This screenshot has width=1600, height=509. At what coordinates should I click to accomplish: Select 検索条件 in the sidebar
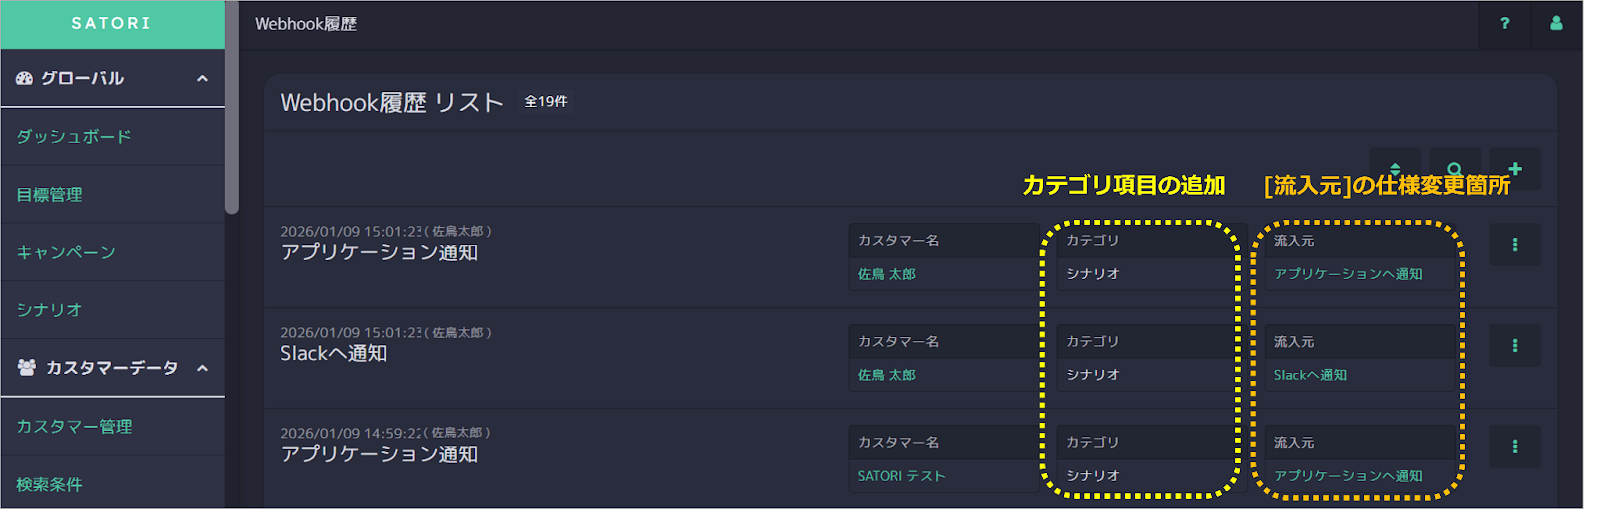pyautogui.click(x=50, y=485)
